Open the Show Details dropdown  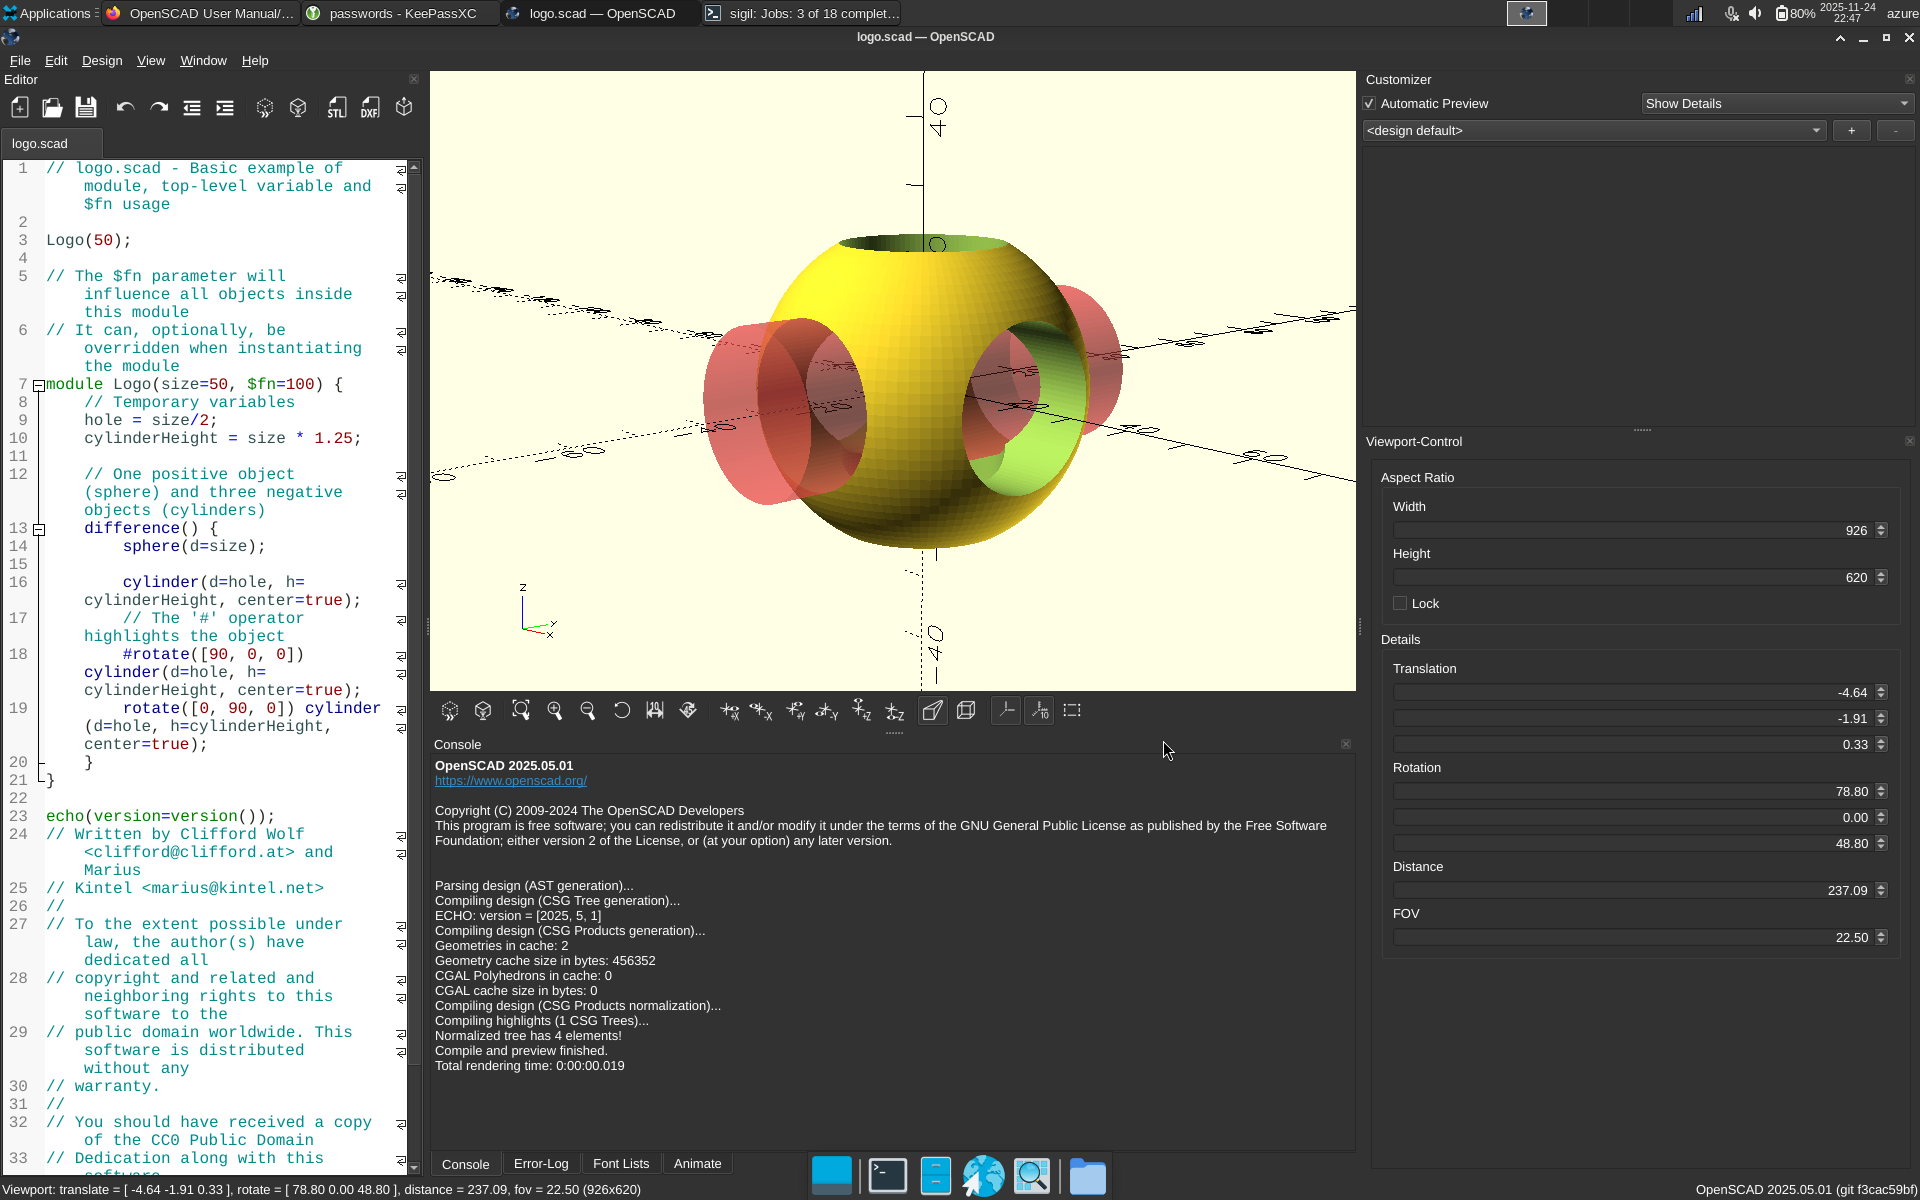(1777, 104)
